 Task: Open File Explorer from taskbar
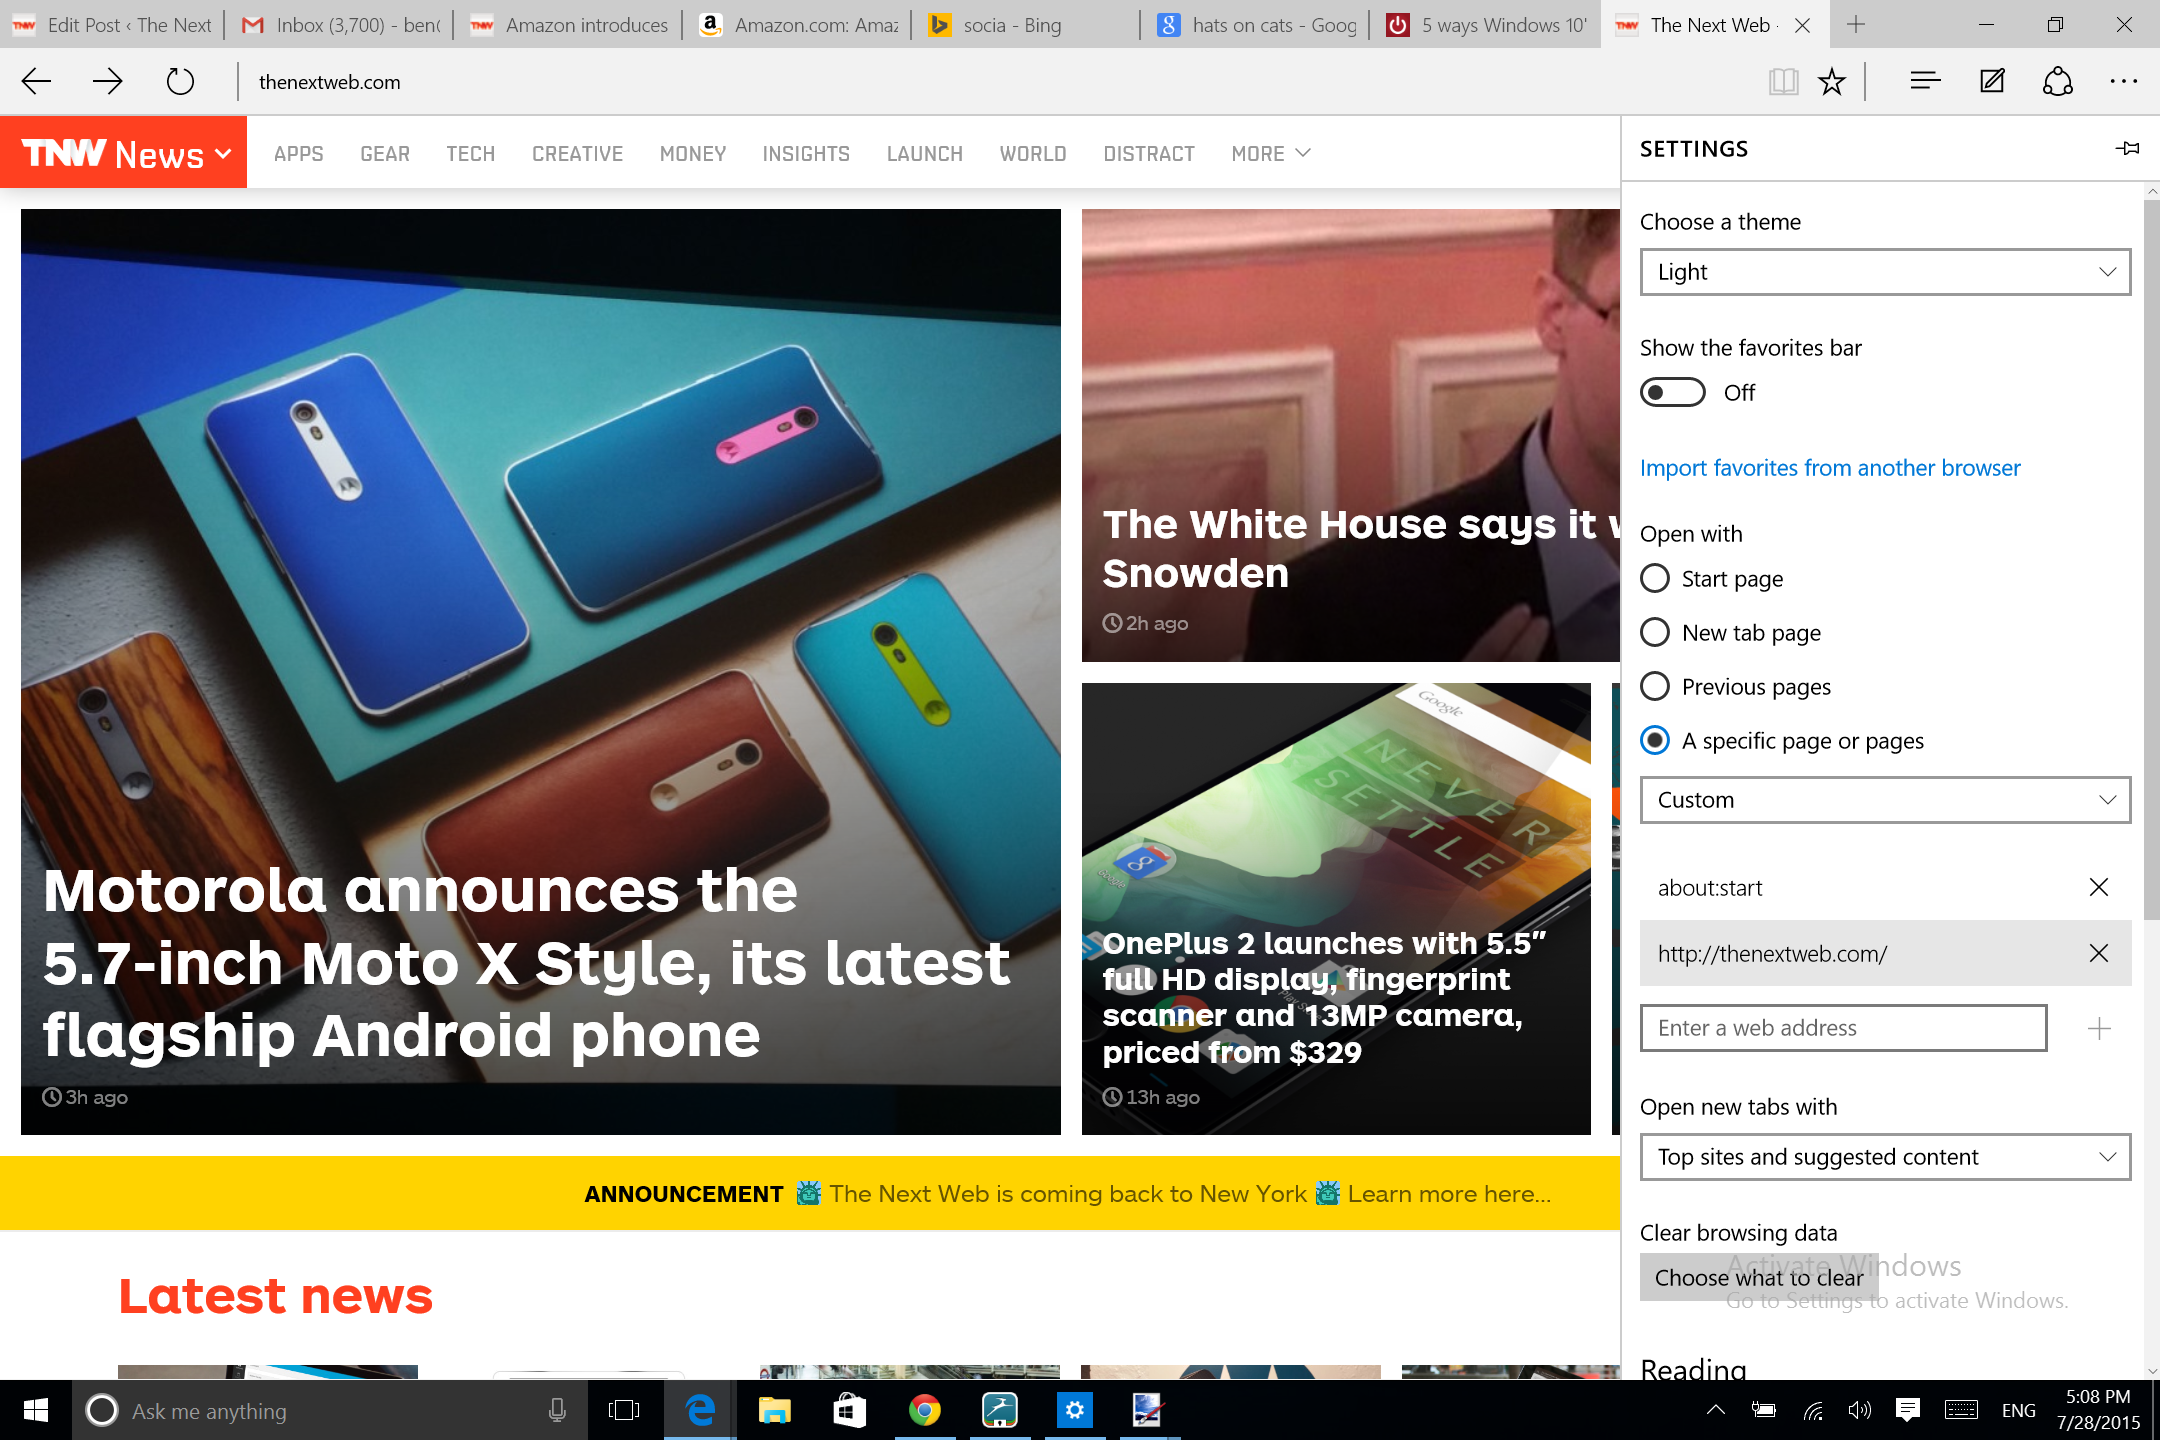(x=775, y=1410)
